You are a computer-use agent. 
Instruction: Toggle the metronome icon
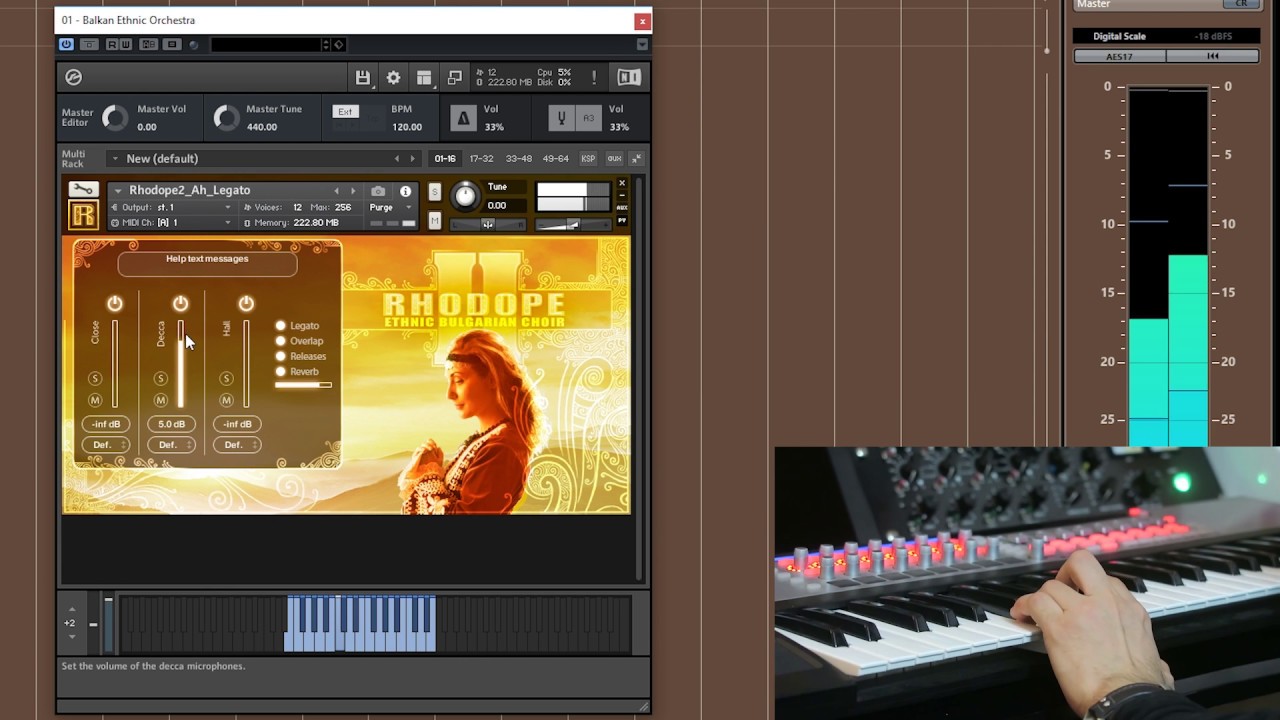point(462,118)
